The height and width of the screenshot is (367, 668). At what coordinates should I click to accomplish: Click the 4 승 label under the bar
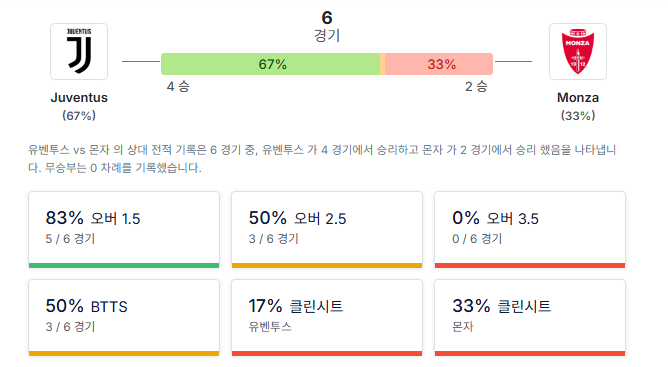178,87
